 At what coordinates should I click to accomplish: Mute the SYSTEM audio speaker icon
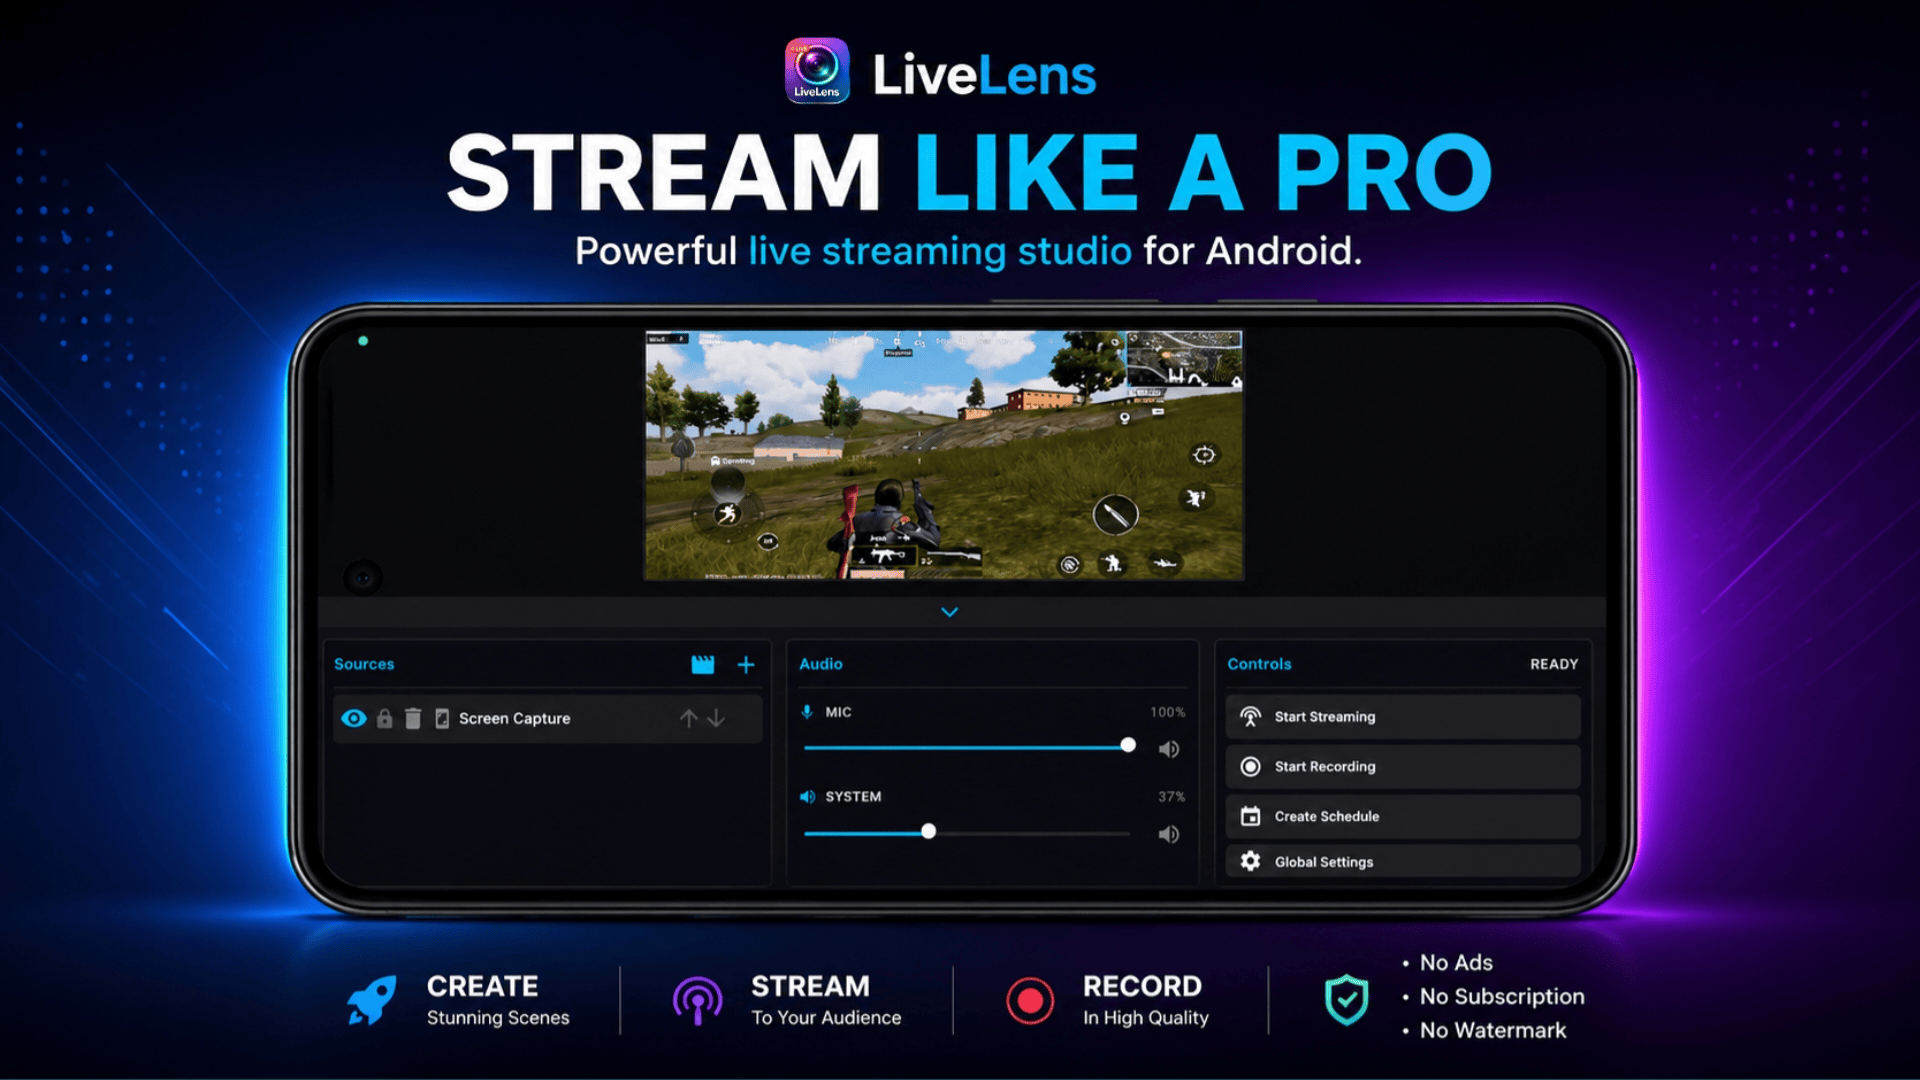1169,834
